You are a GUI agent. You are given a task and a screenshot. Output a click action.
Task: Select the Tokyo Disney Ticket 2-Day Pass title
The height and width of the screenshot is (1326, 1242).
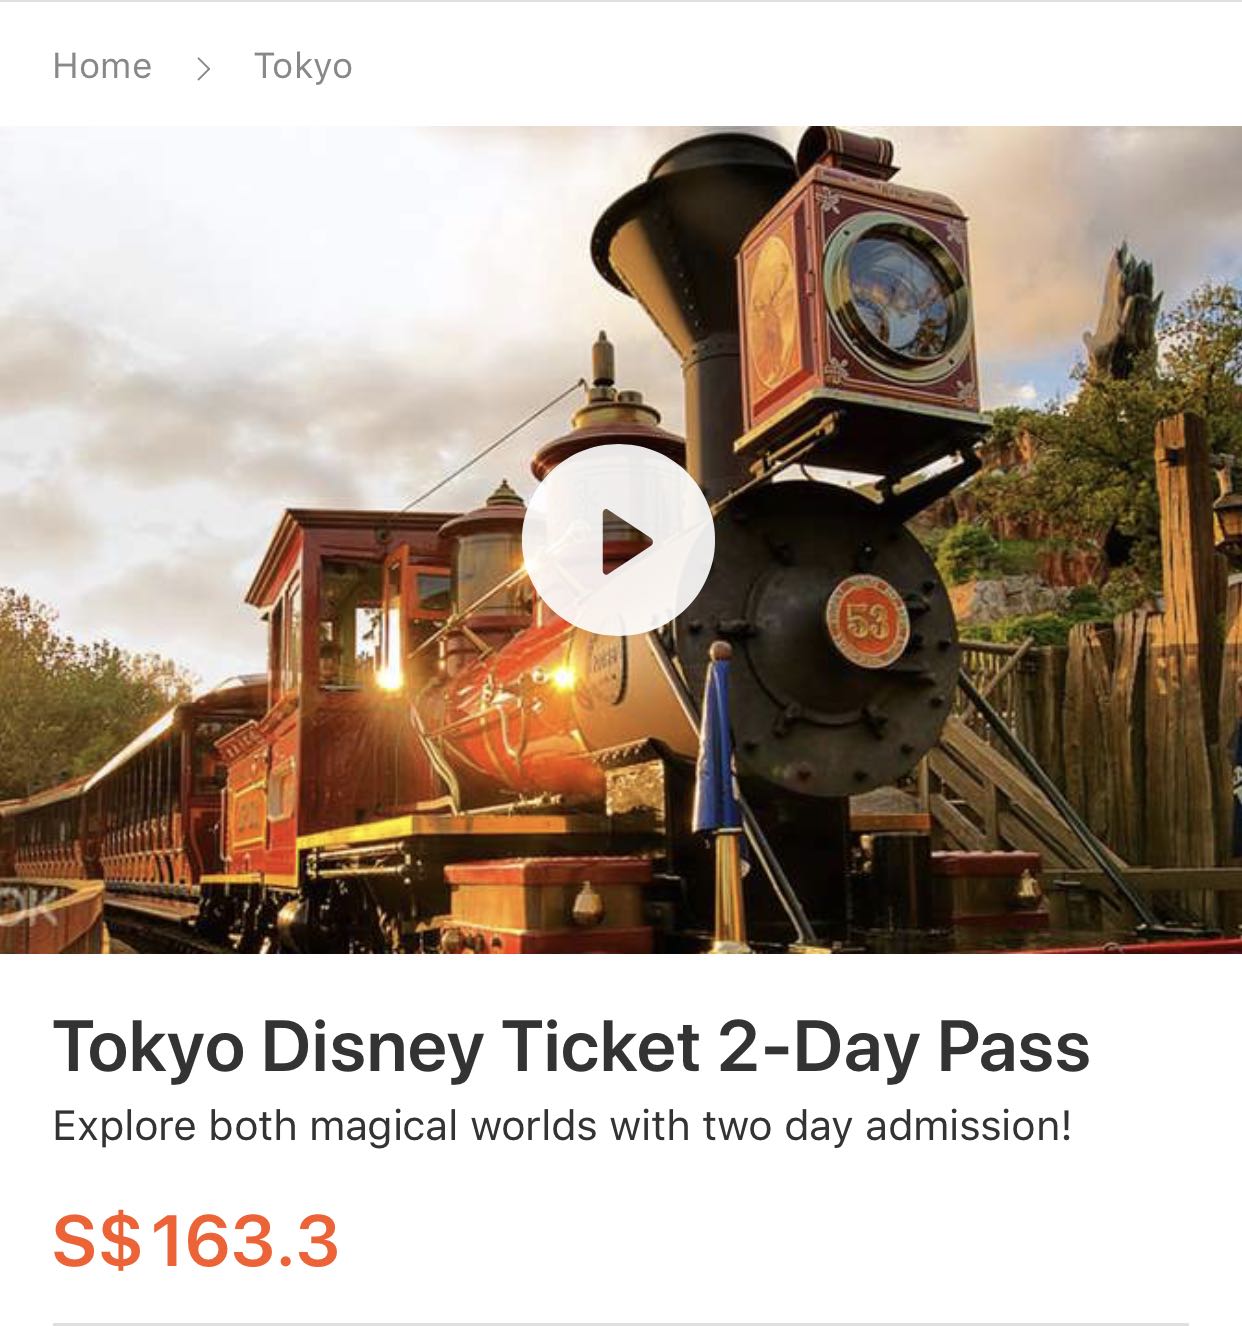tap(571, 1047)
